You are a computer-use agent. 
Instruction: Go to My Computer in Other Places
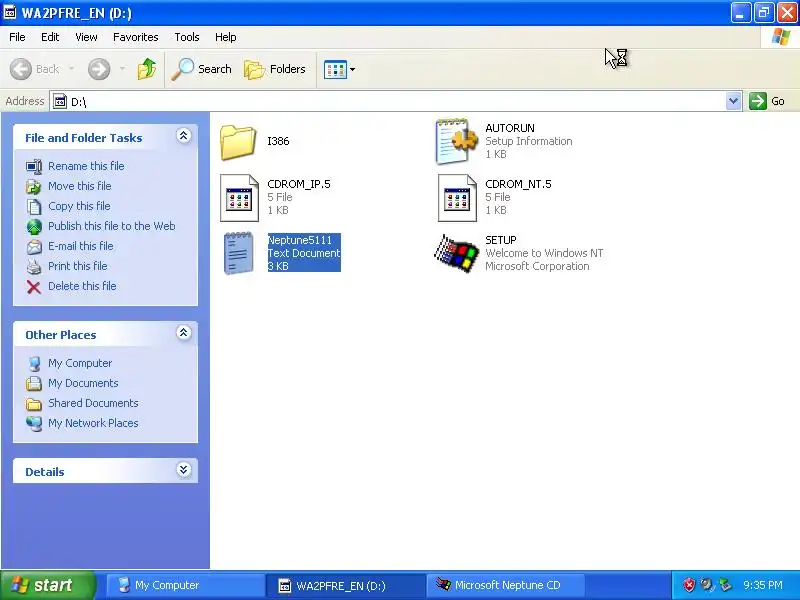(x=80, y=363)
